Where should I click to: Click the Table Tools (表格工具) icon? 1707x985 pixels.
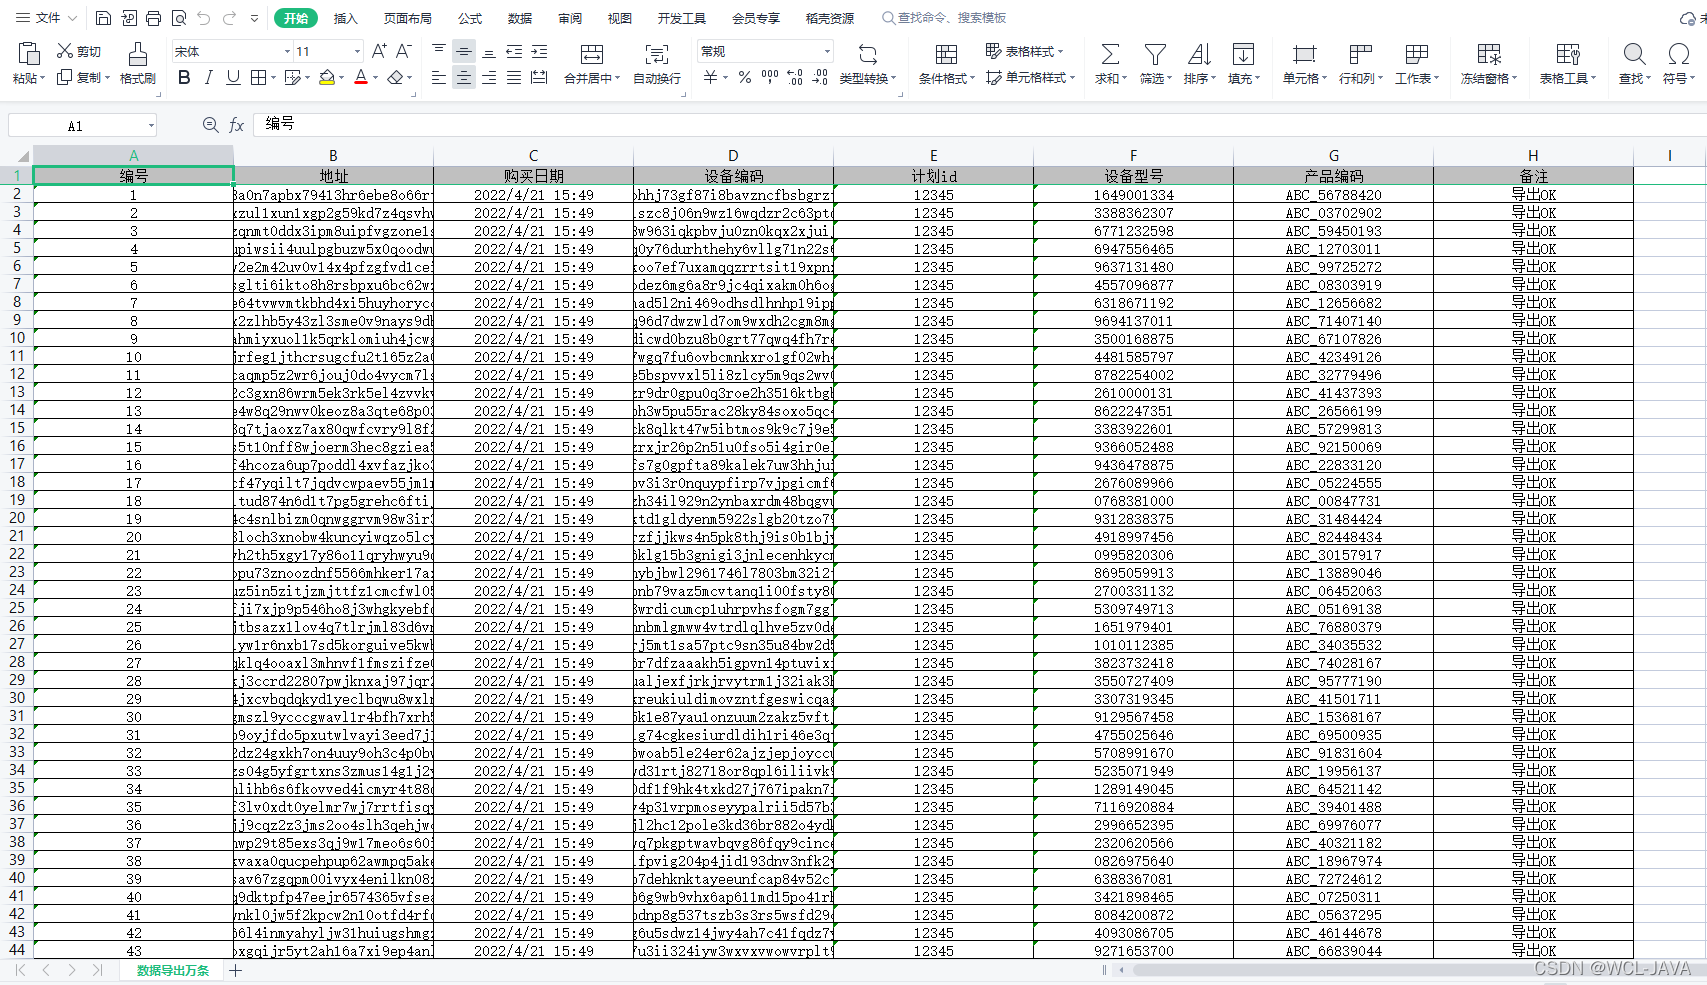coord(1568,54)
